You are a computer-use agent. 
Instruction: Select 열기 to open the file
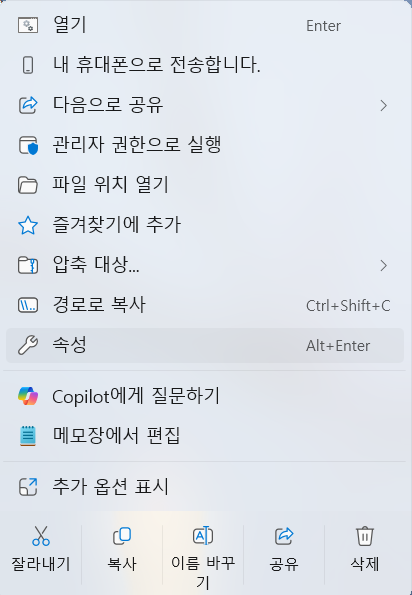[x=205, y=26]
